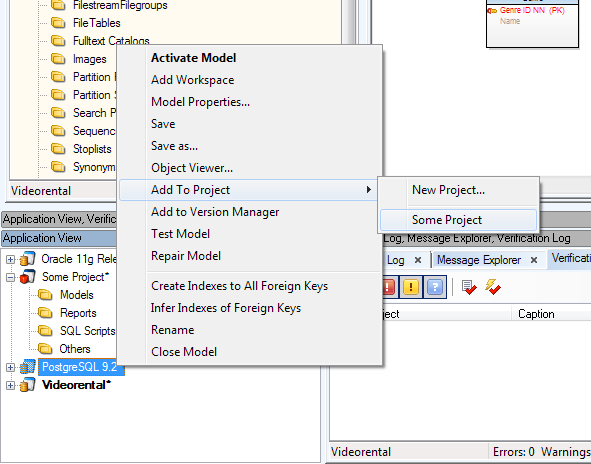
Task: Click the Images folder icon
Action: 58,58
